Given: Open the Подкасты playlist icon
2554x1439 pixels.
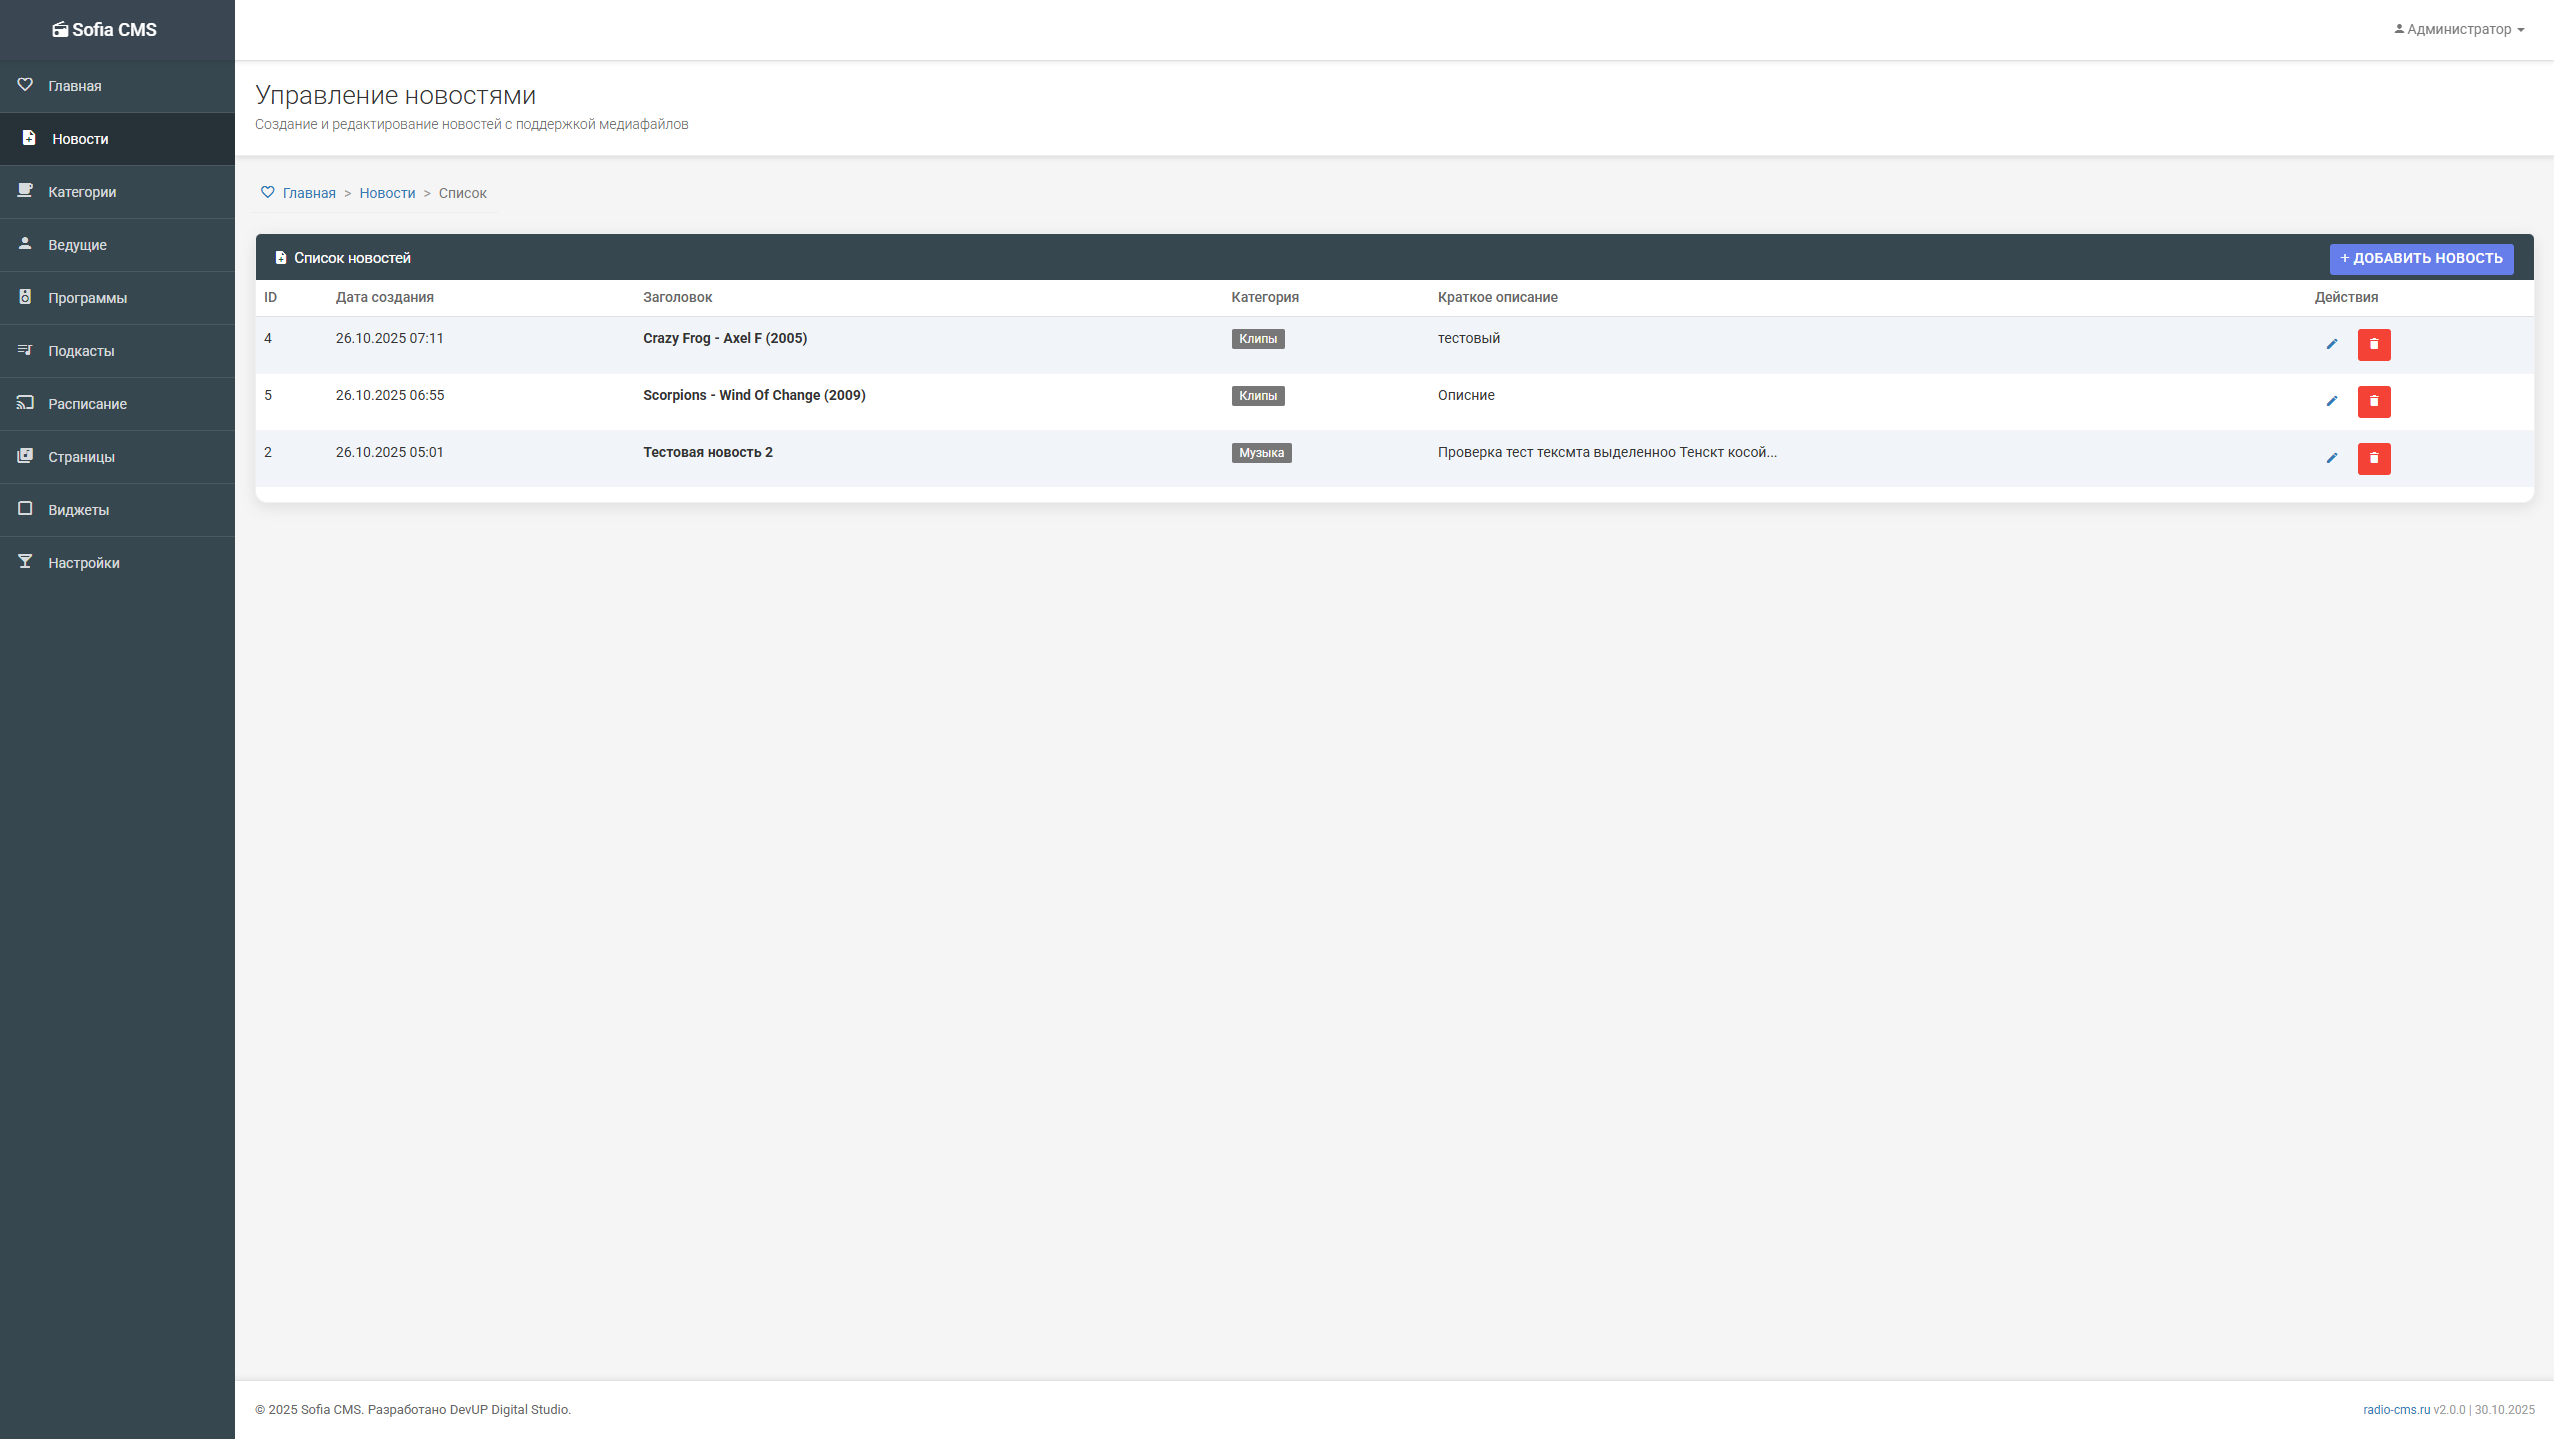Looking at the screenshot, I should pyautogui.click(x=26, y=350).
